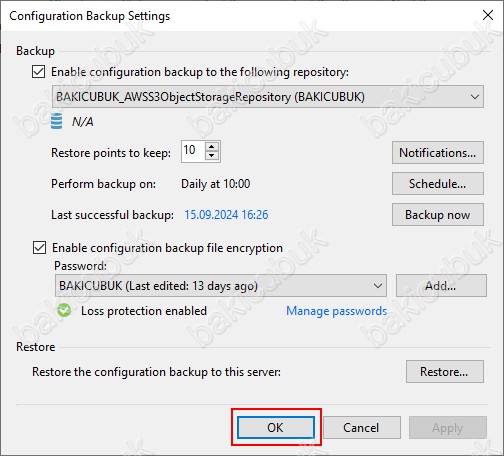Cancel the configuration backup dialog
This screenshot has width=504, height=456.
362,427
